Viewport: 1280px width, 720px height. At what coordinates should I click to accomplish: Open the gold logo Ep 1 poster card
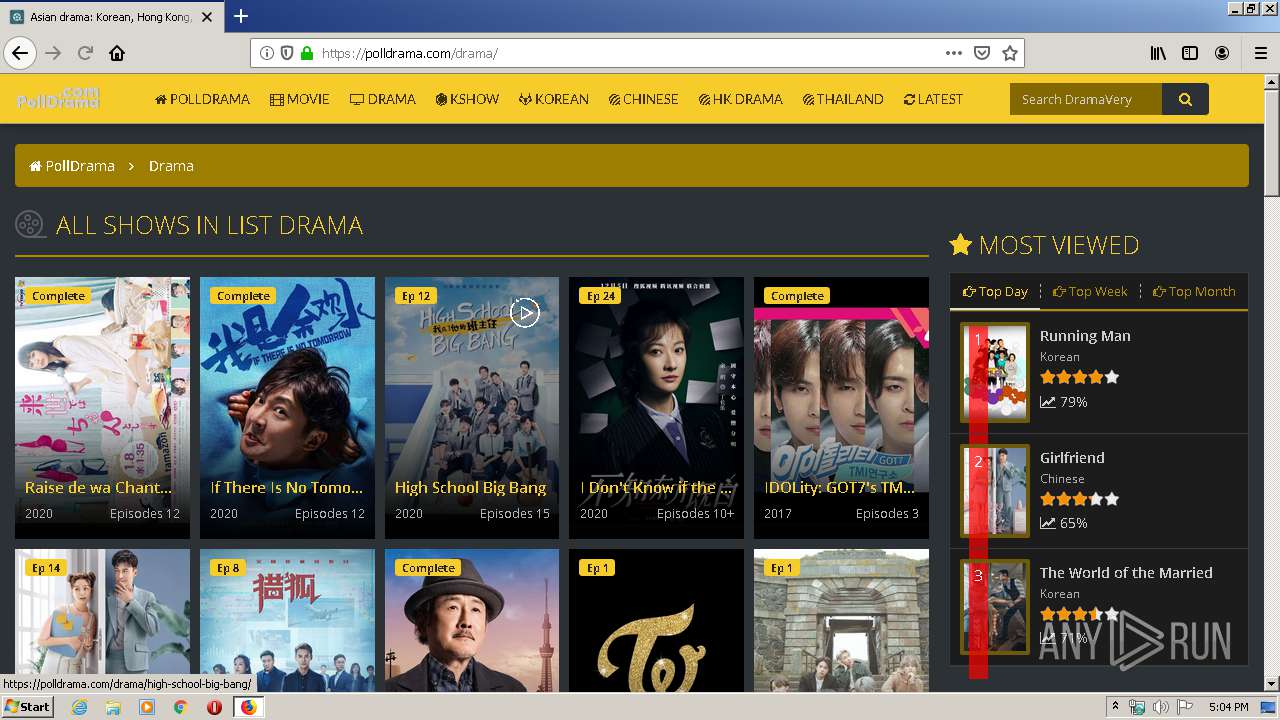pos(656,620)
